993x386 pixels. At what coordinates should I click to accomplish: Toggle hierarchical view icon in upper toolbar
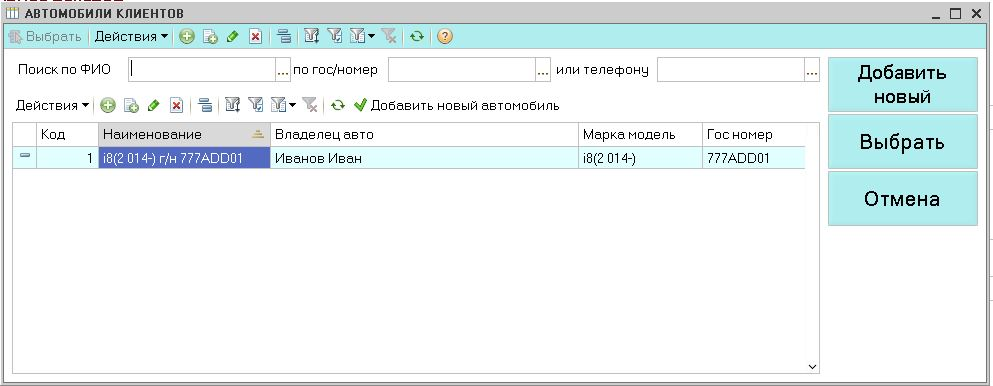pyautogui.click(x=284, y=37)
